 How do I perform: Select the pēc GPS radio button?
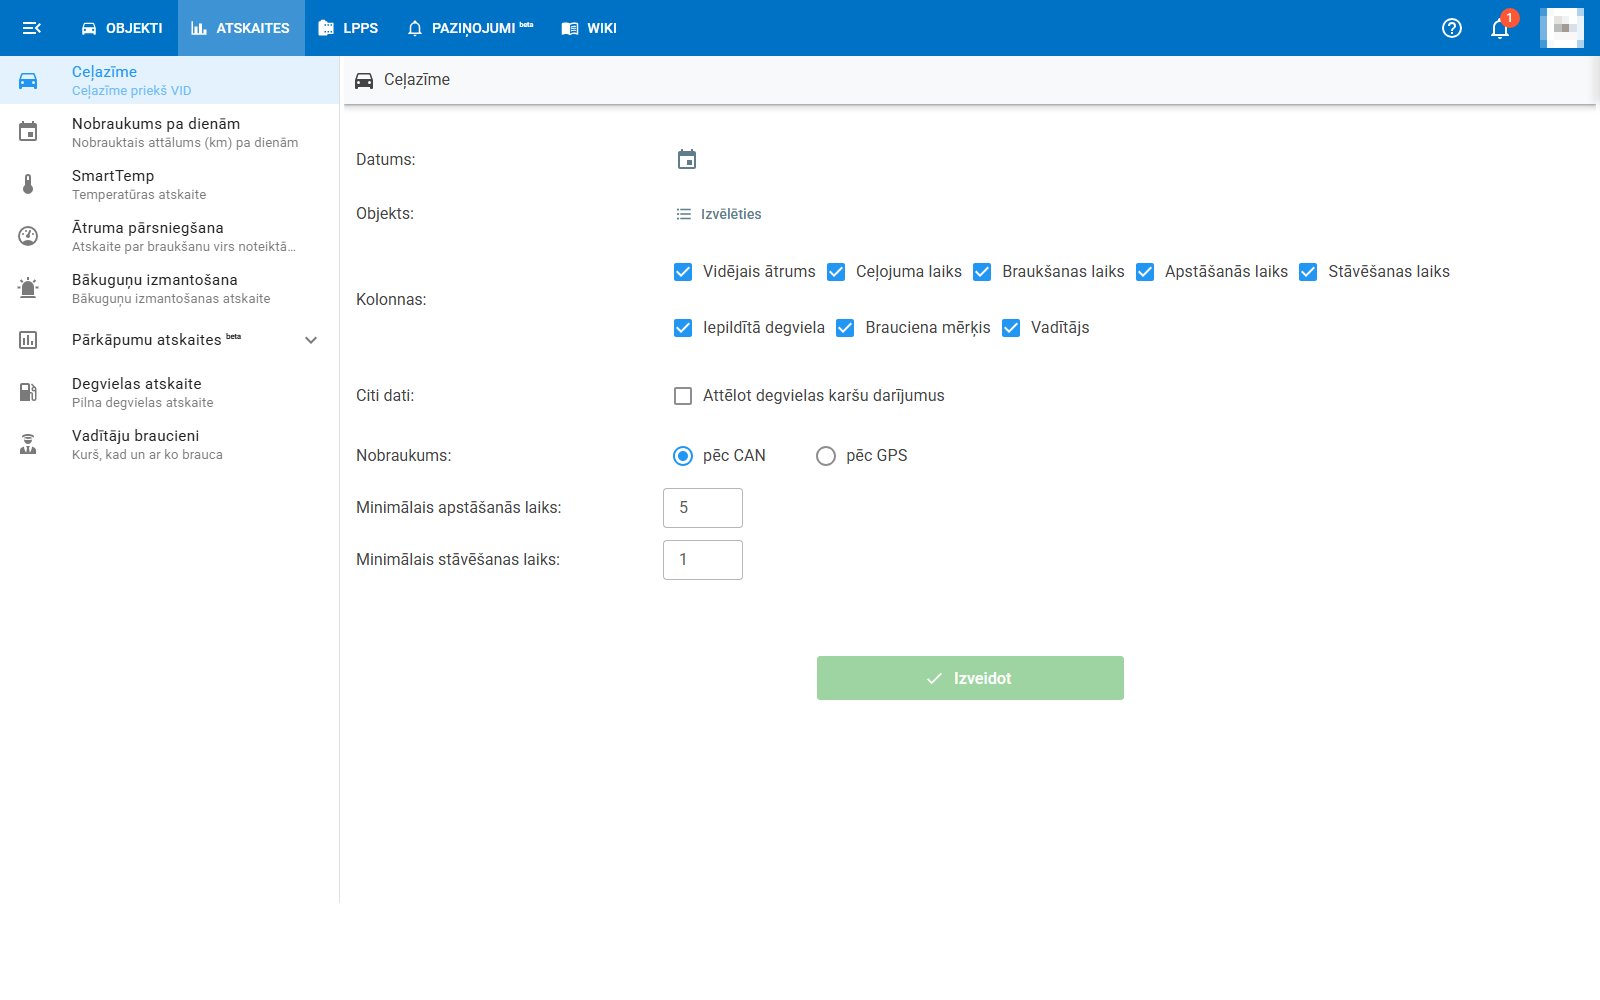click(x=826, y=456)
